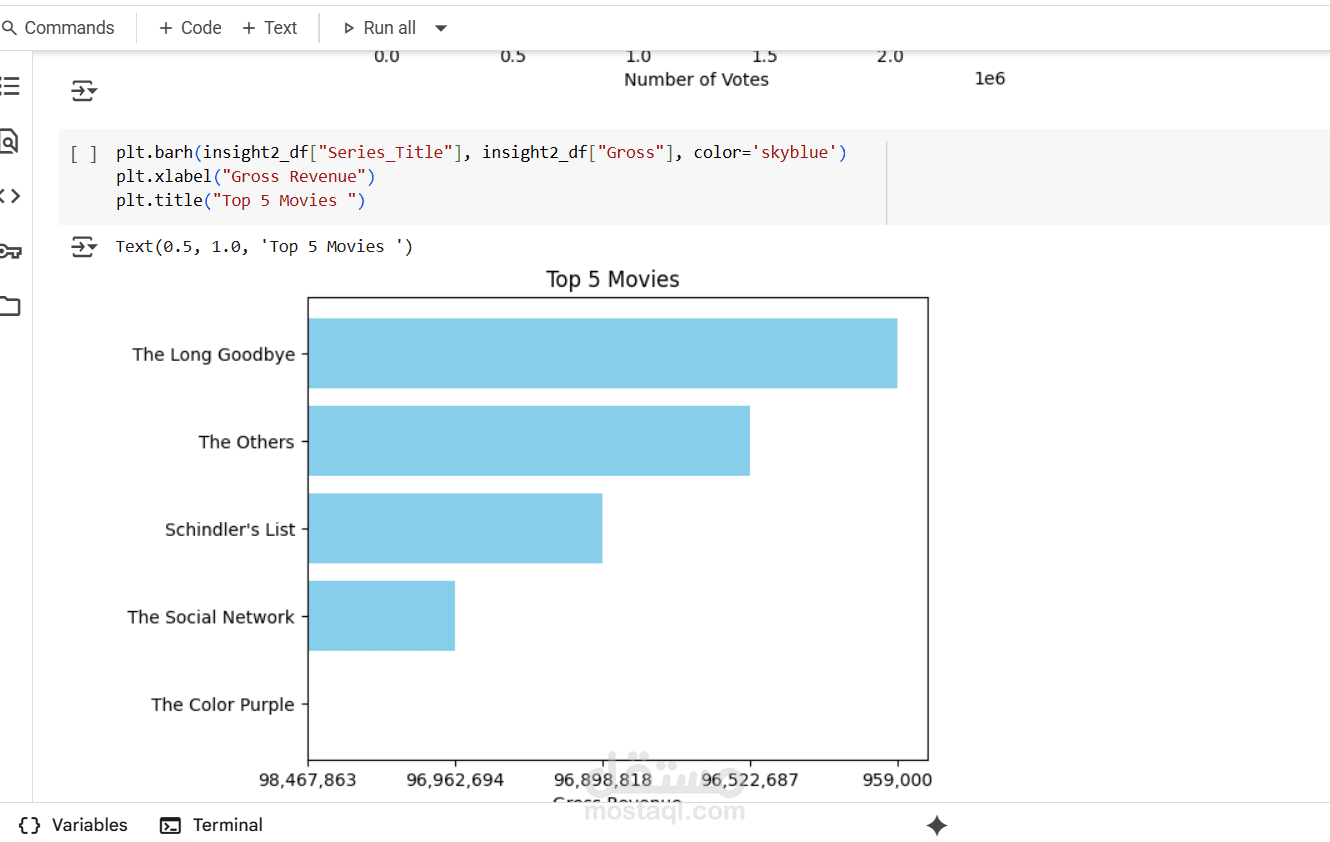
Task: Launch the Gemini sparkle assistant
Action: click(x=937, y=825)
